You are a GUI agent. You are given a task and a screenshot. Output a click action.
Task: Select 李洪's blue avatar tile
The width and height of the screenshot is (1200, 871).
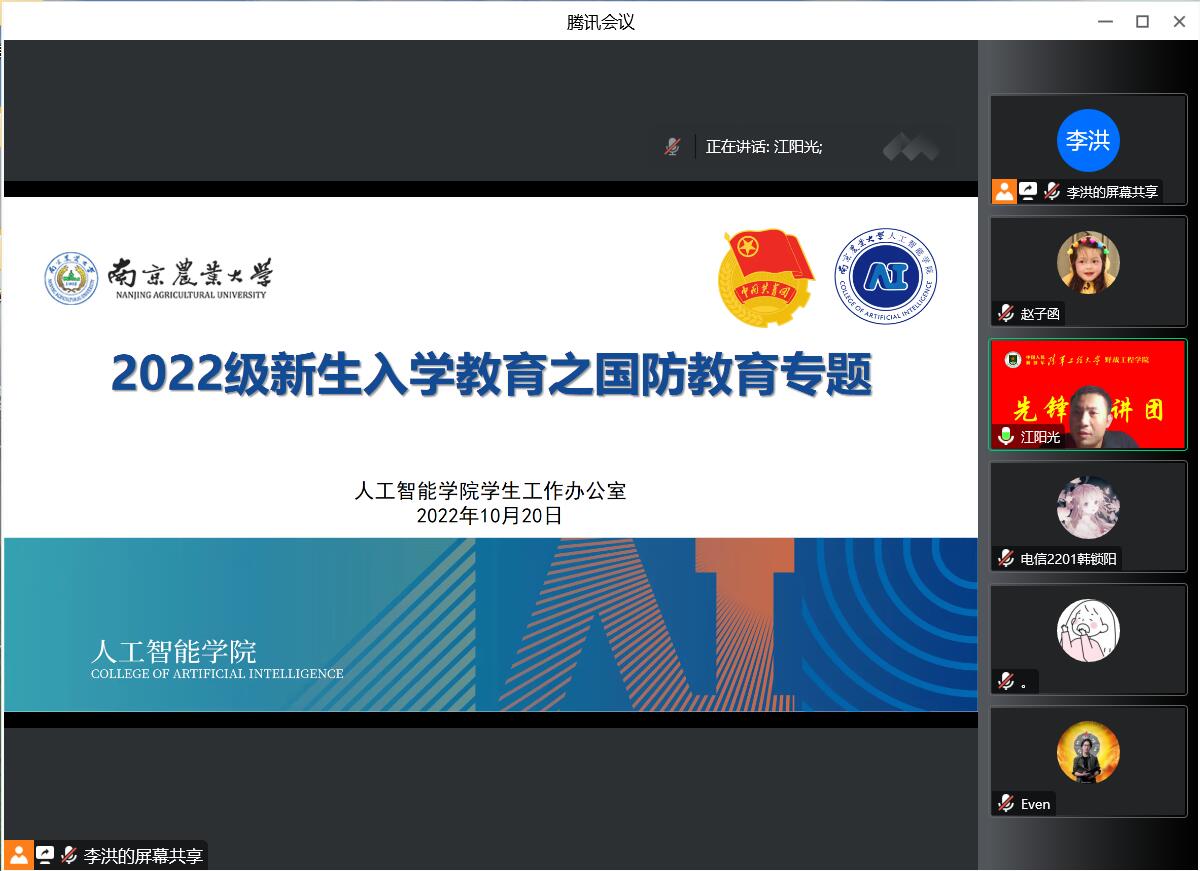pyautogui.click(x=1088, y=141)
